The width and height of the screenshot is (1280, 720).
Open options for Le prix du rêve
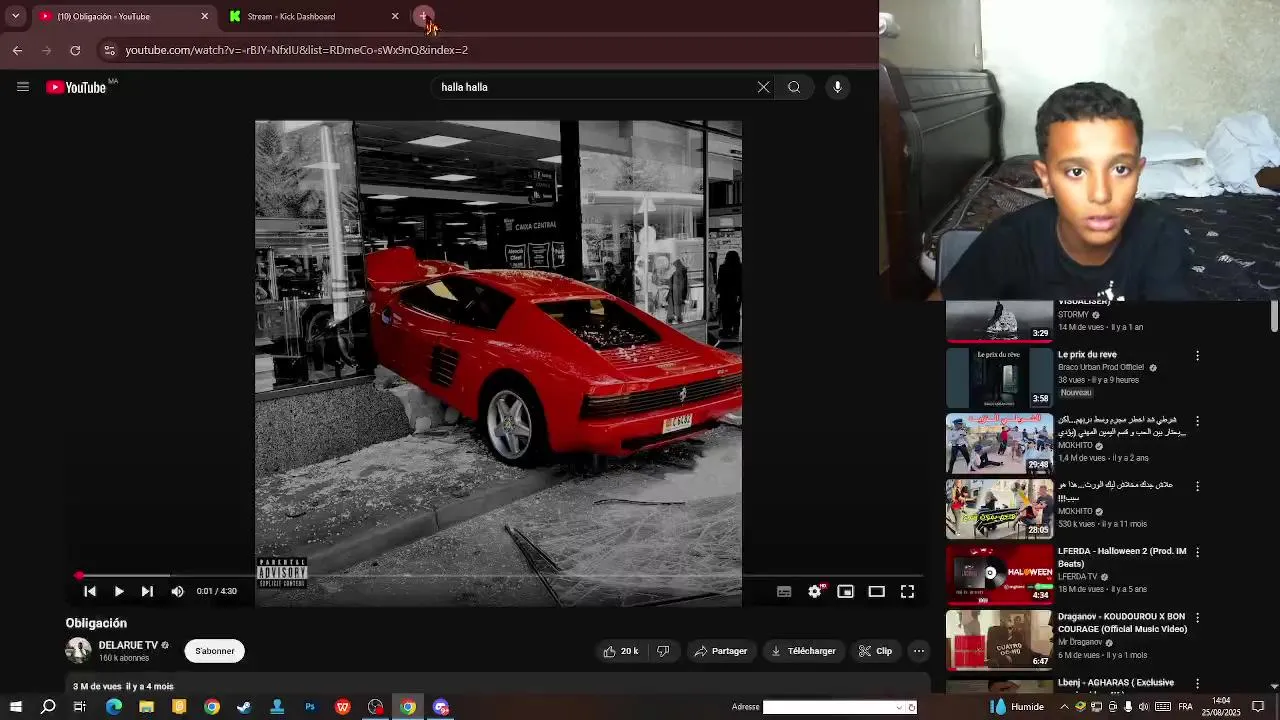(x=1197, y=356)
